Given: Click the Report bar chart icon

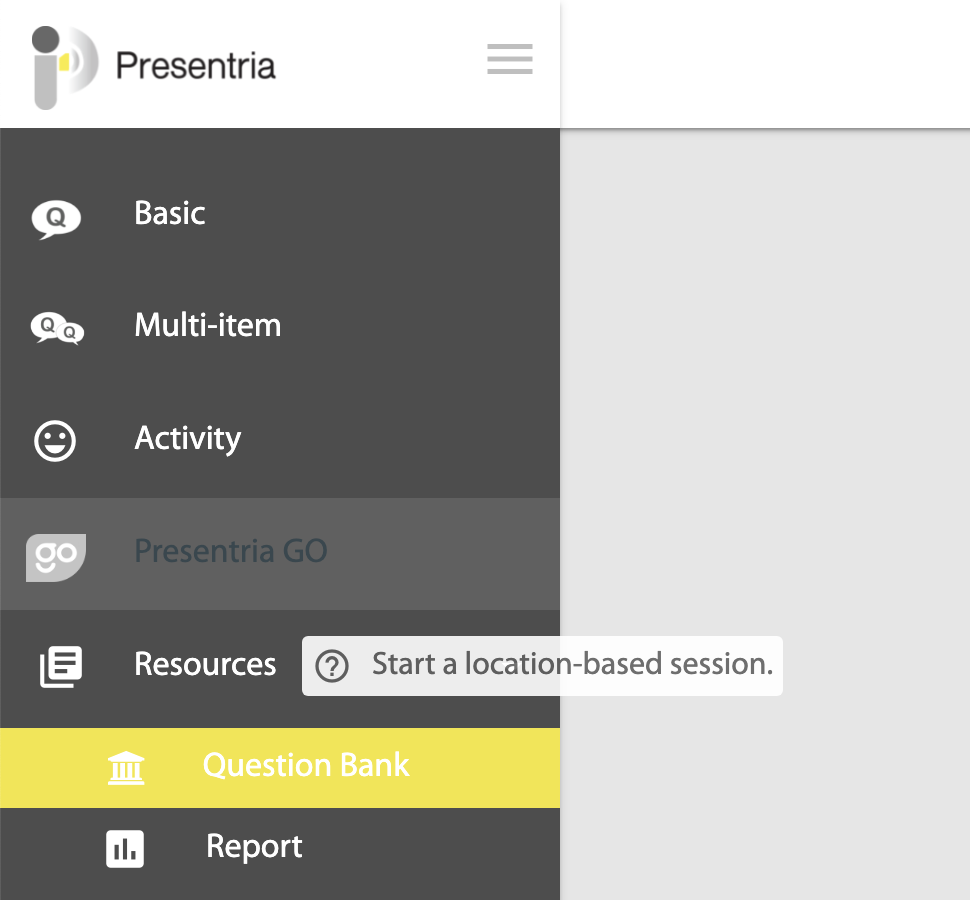Looking at the screenshot, I should 125,849.
